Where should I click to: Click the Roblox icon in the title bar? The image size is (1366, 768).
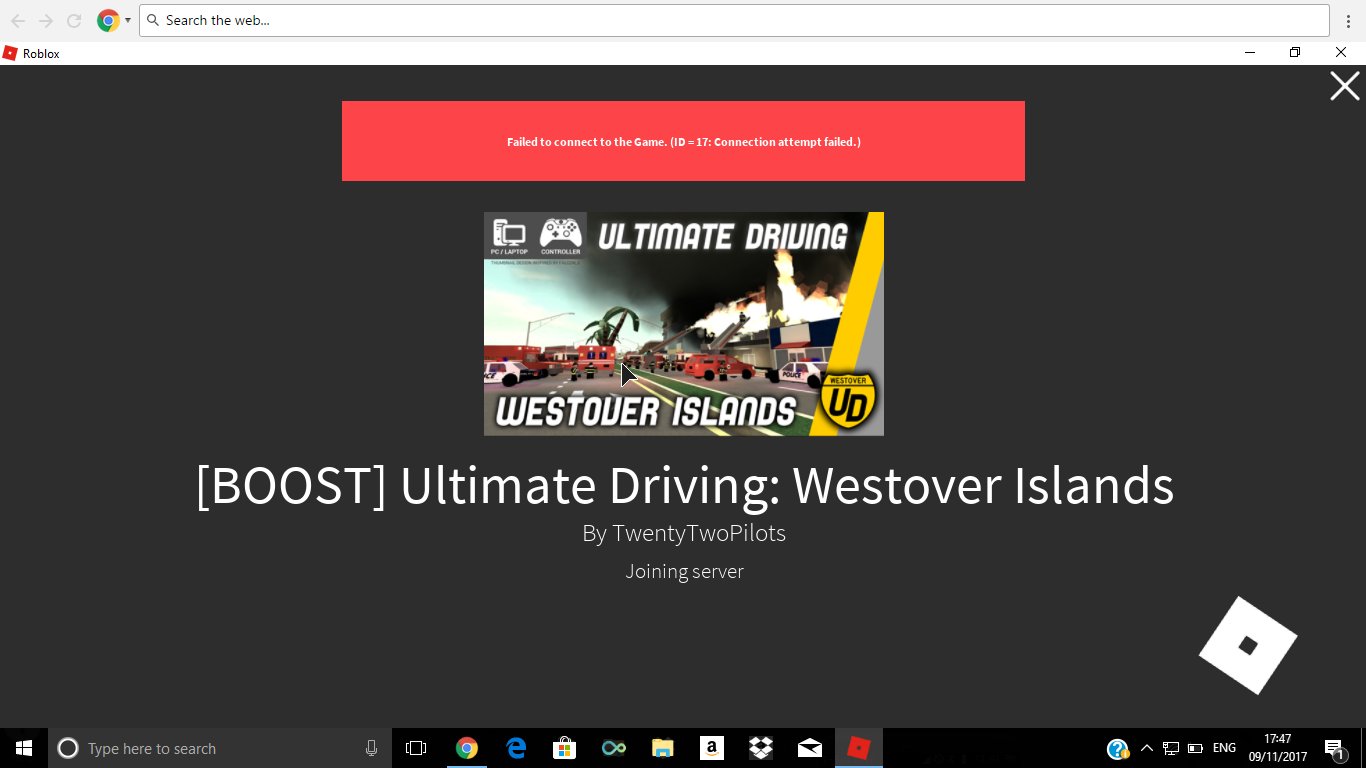[x=10, y=53]
